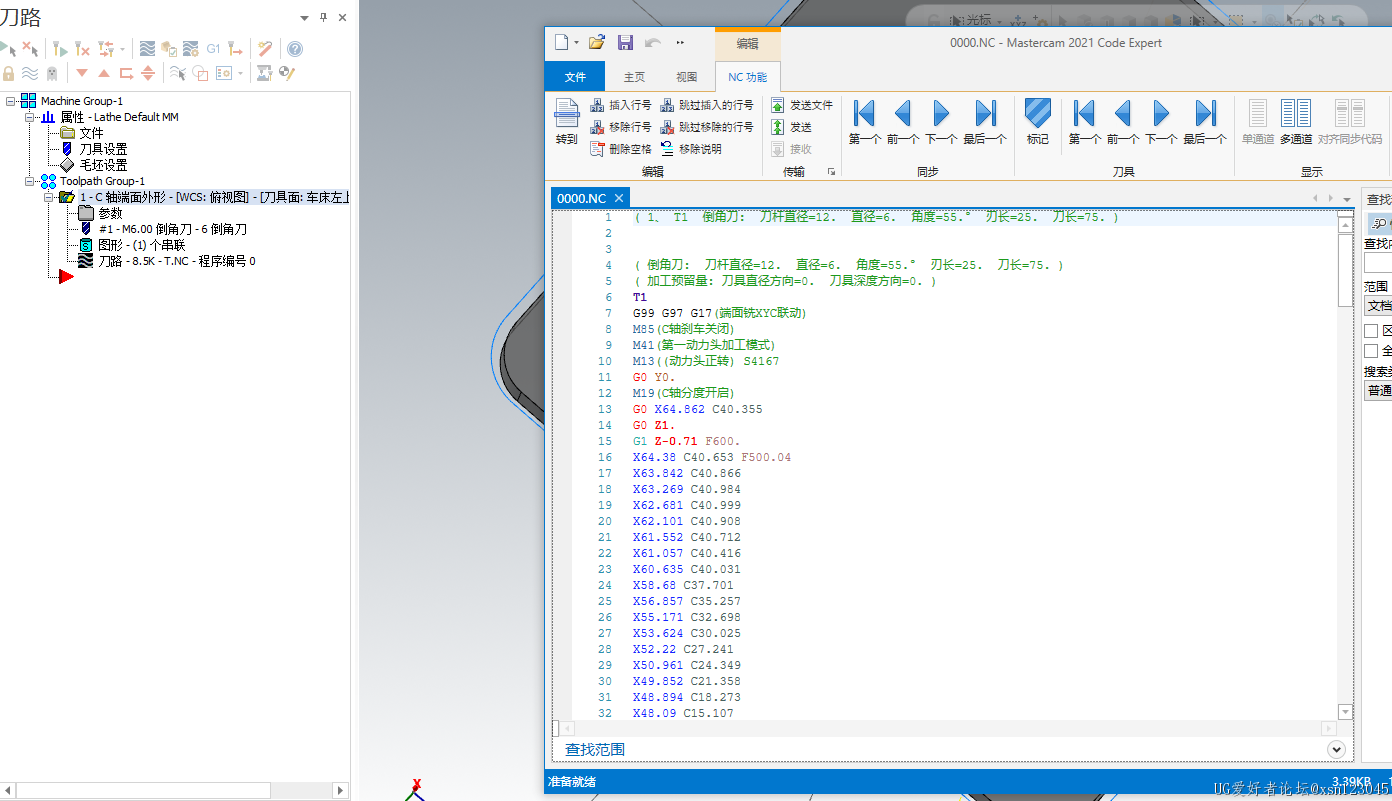Image resolution: width=1392 pixels, height=801 pixels.
Task: Click the red down-triangle move insert arrow icon
Action: point(82,73)
